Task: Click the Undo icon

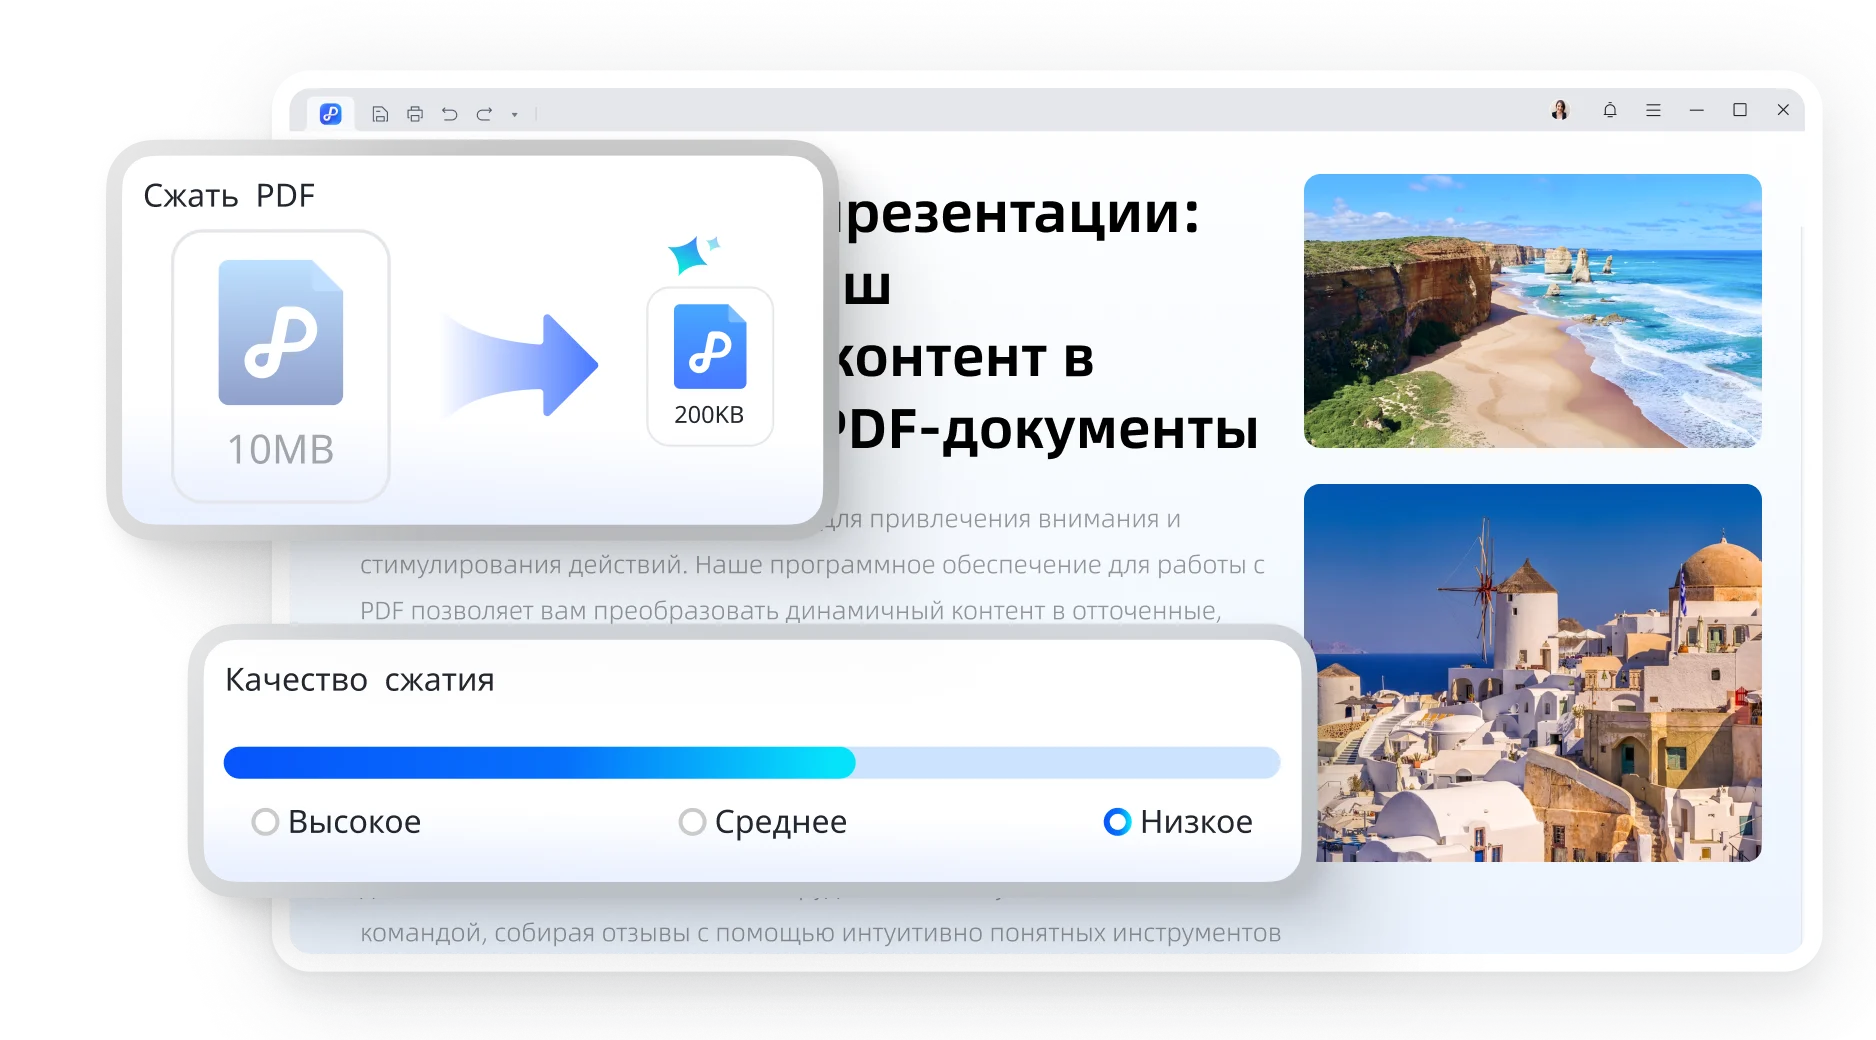Action: [450, 113]
